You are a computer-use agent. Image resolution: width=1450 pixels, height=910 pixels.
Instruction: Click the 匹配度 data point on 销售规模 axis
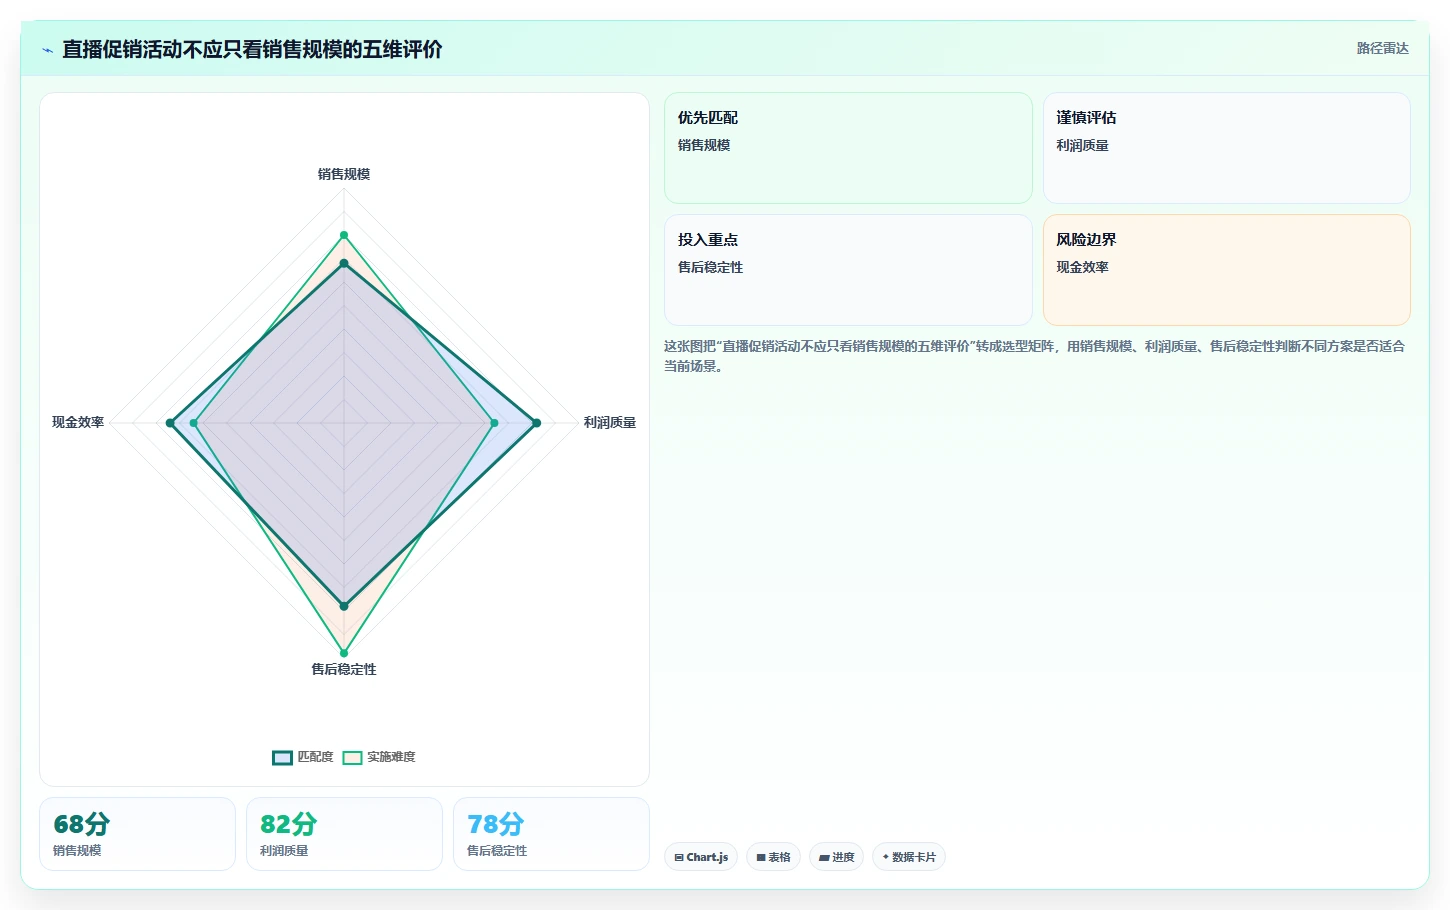[344, 263]
